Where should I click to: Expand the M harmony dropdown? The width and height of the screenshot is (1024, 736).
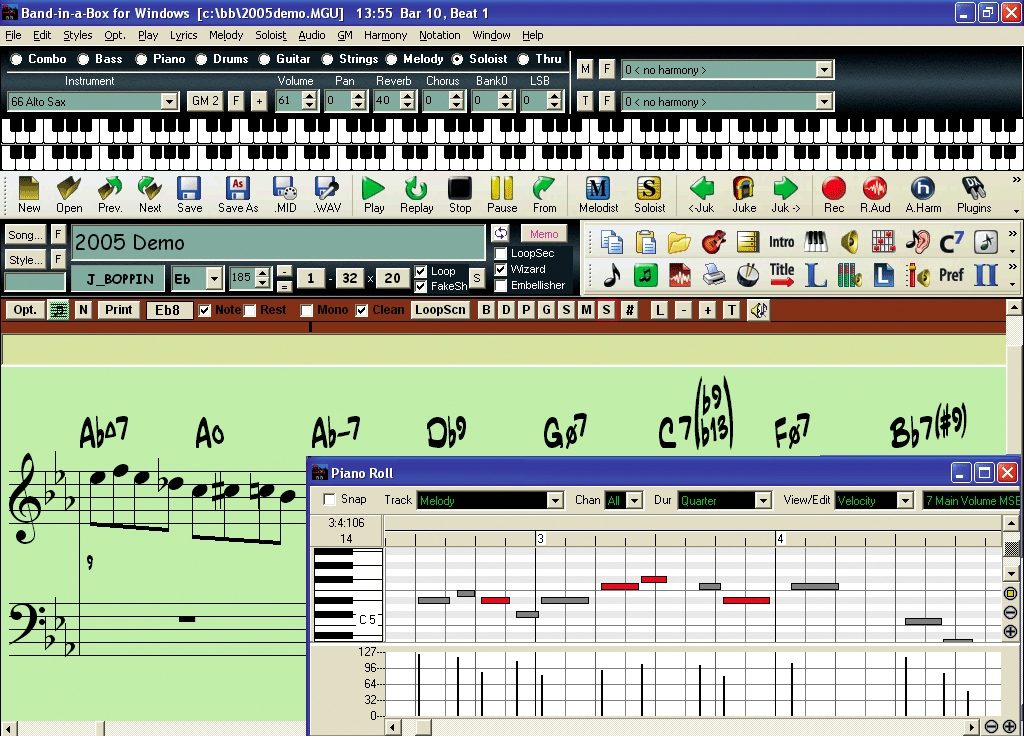tap(824, 69)
